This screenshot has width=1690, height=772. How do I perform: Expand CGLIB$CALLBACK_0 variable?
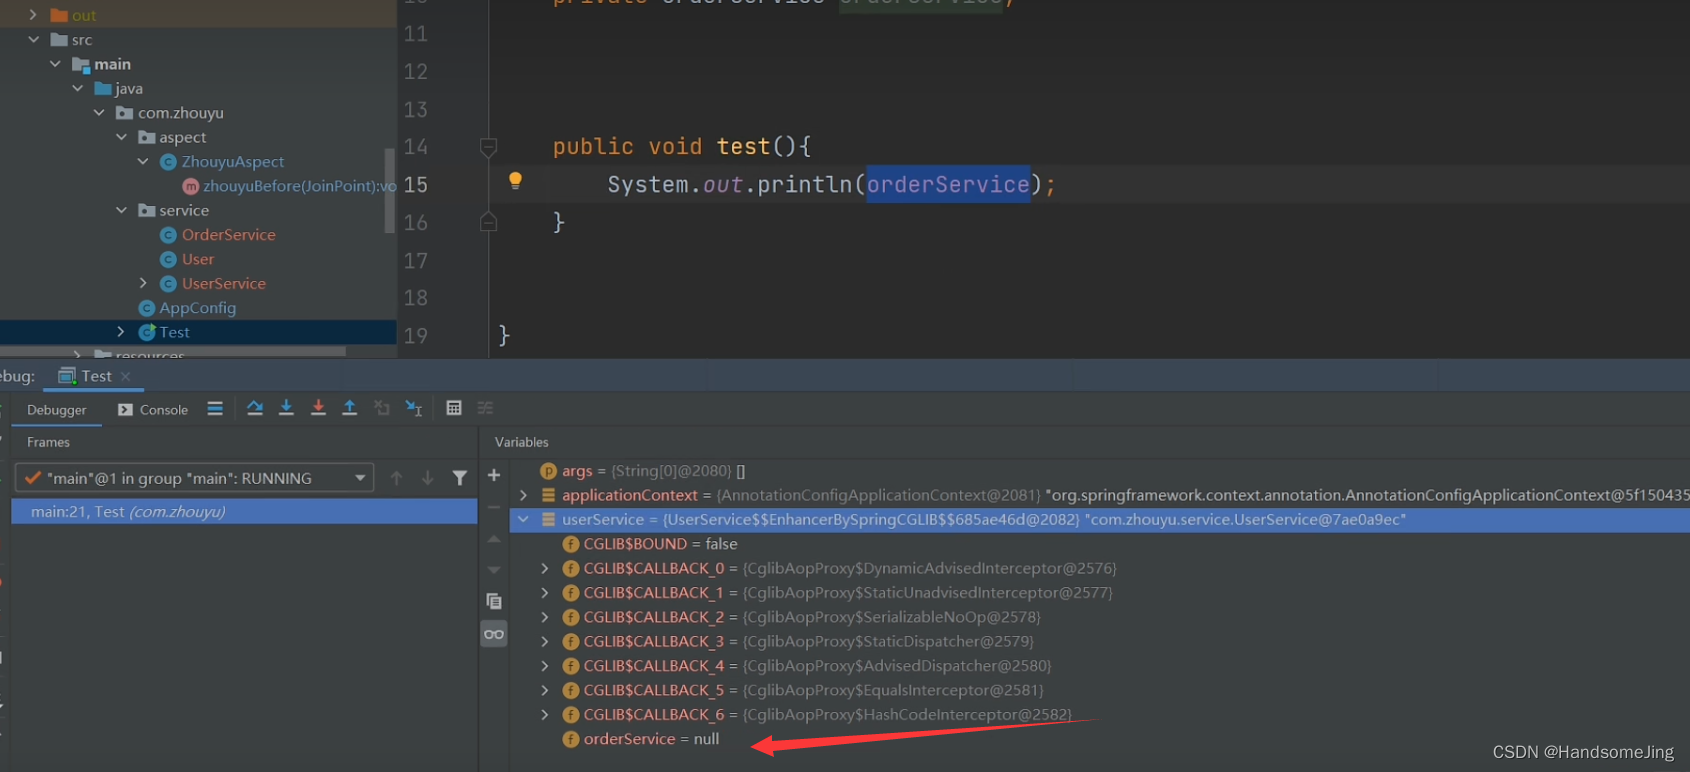[x=545, y=568]
